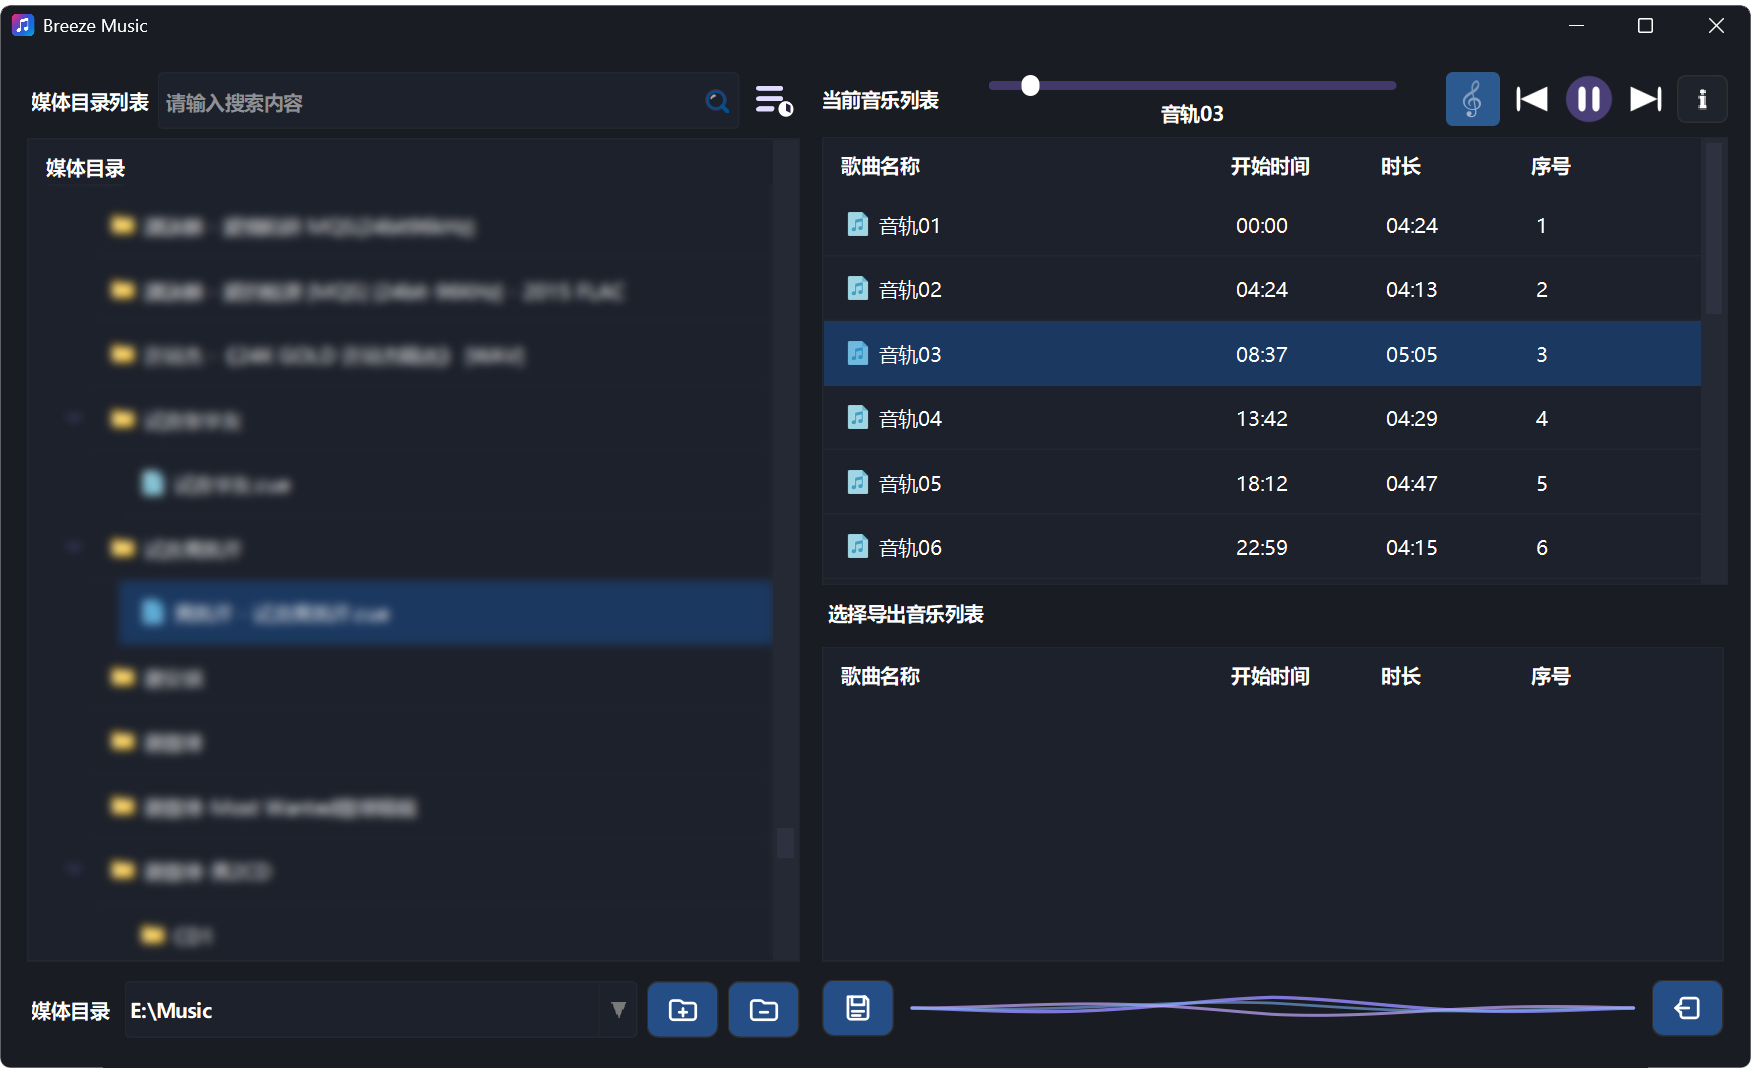
Task: Focus the search input field
Action: [430, 102]
